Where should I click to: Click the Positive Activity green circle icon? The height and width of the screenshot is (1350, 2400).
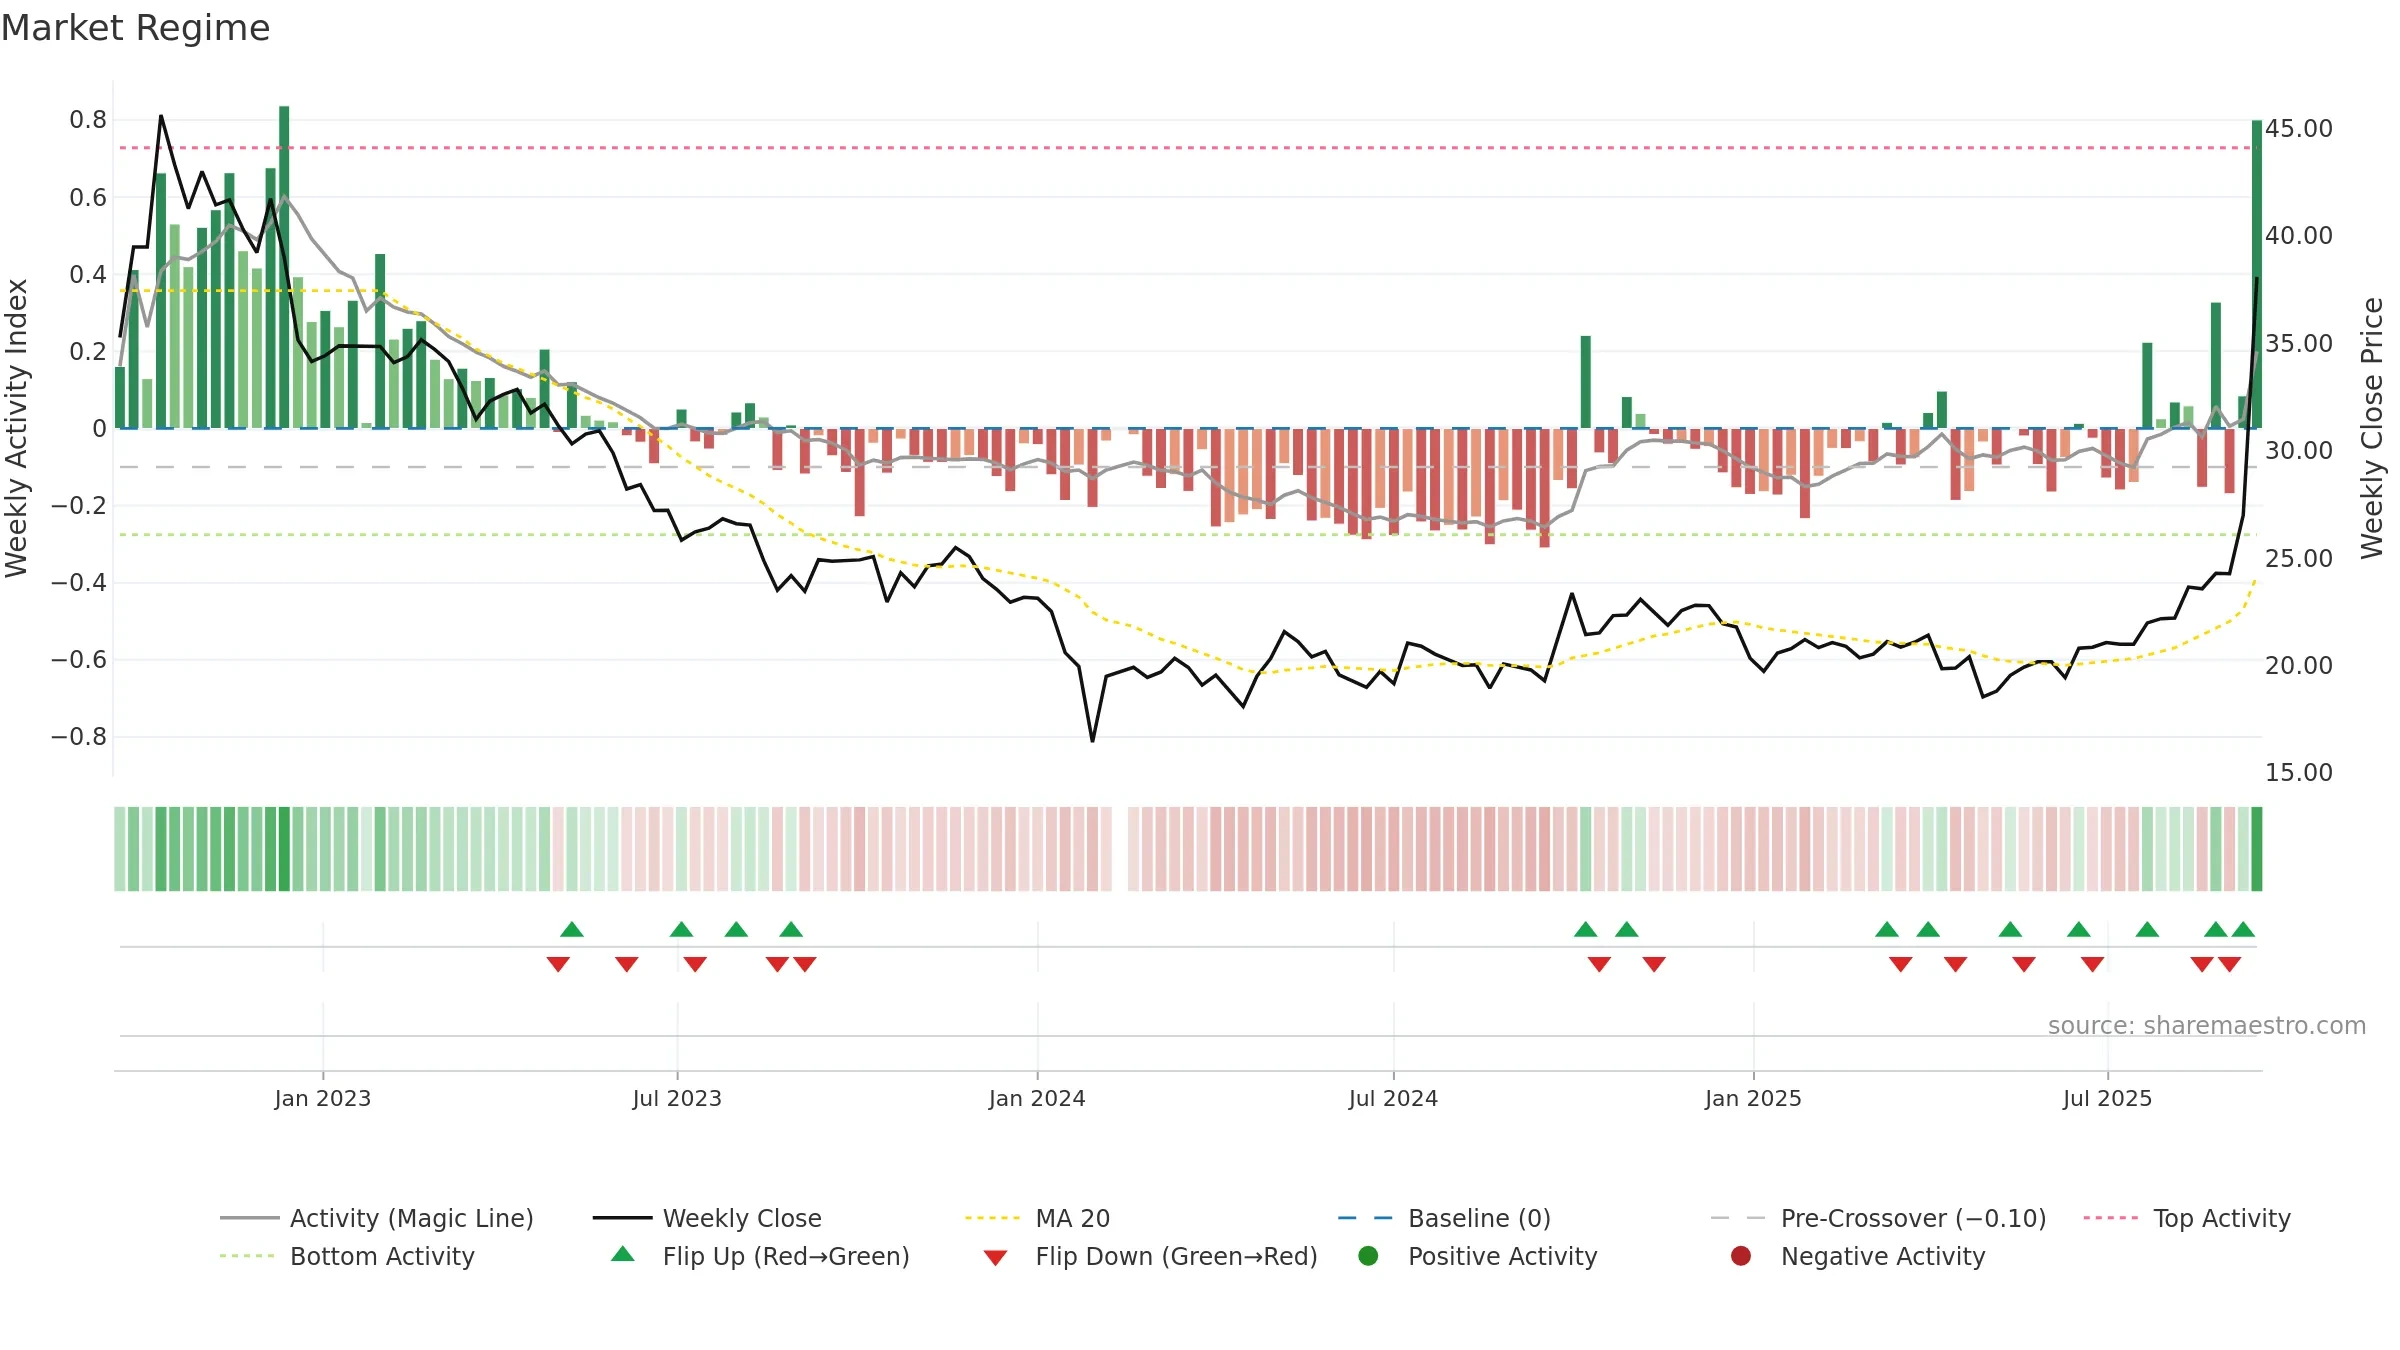pos(1368,1256)
